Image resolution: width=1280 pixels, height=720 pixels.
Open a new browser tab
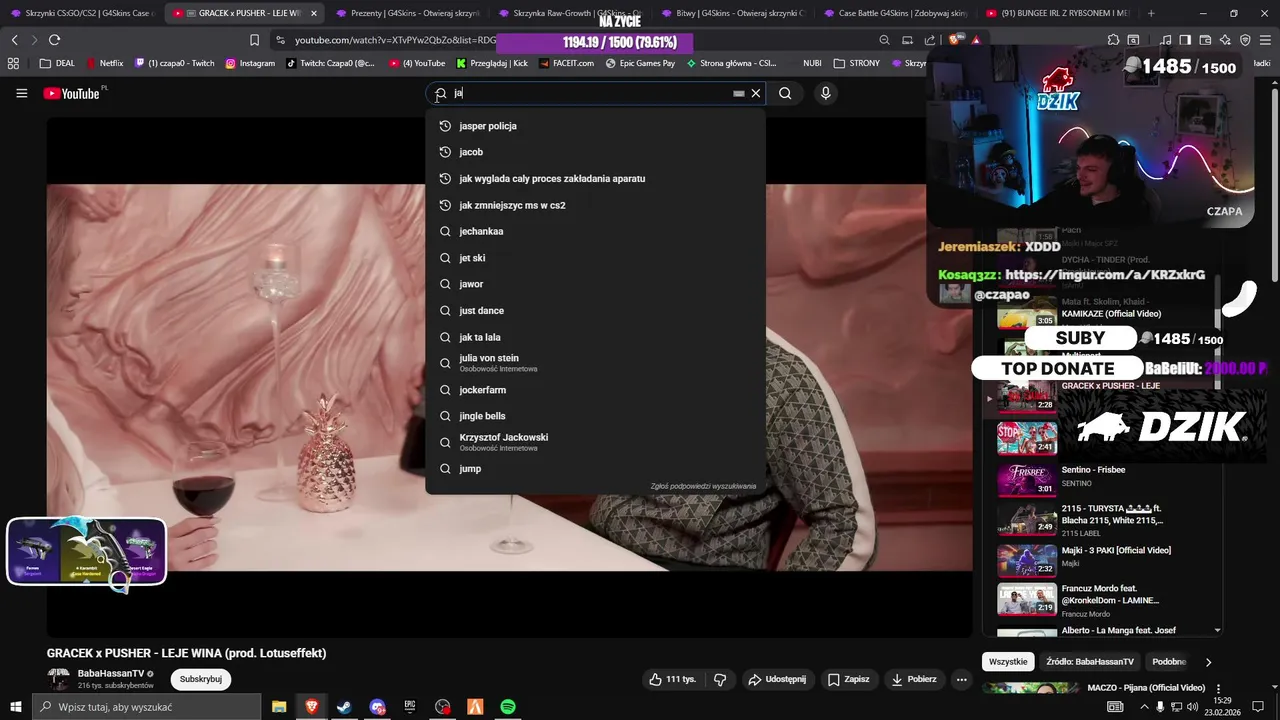coord(1151,13)
